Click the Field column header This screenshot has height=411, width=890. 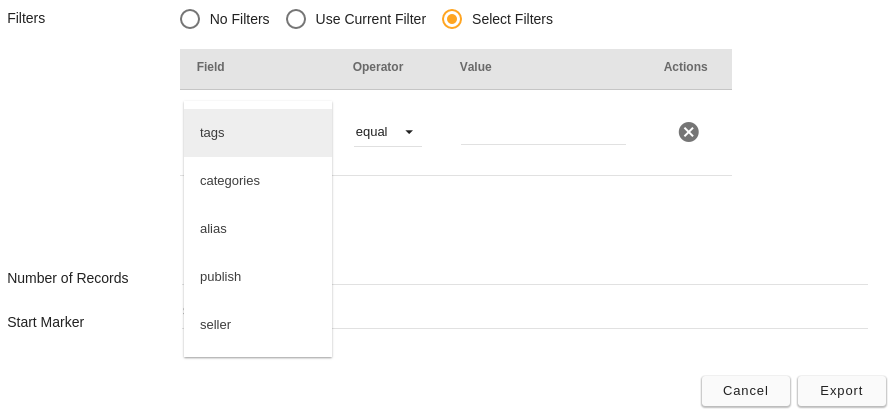(x=211, y=67)
